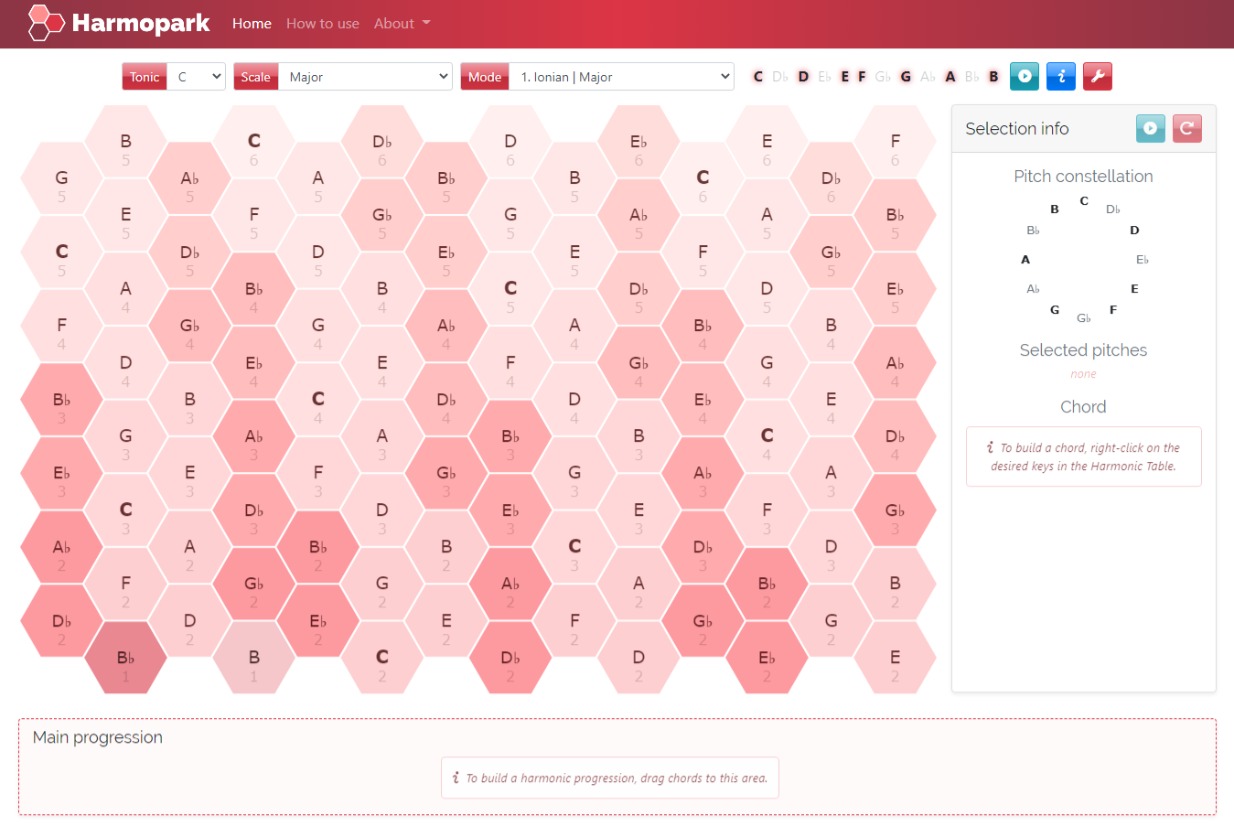Go to the How to use page
1234x823 pixels.
(x=322, y=23)
